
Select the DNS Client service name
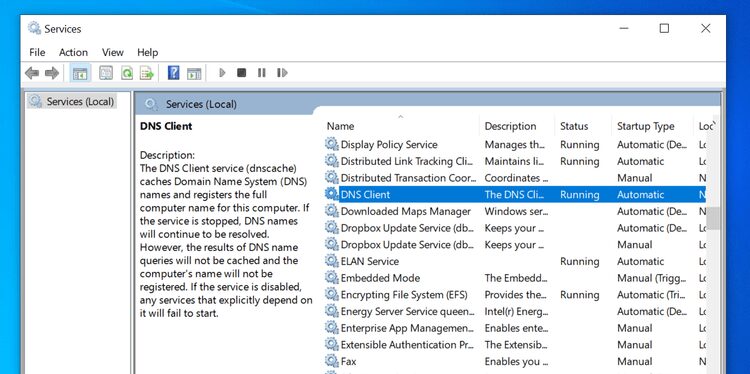[x=365, y=195]
